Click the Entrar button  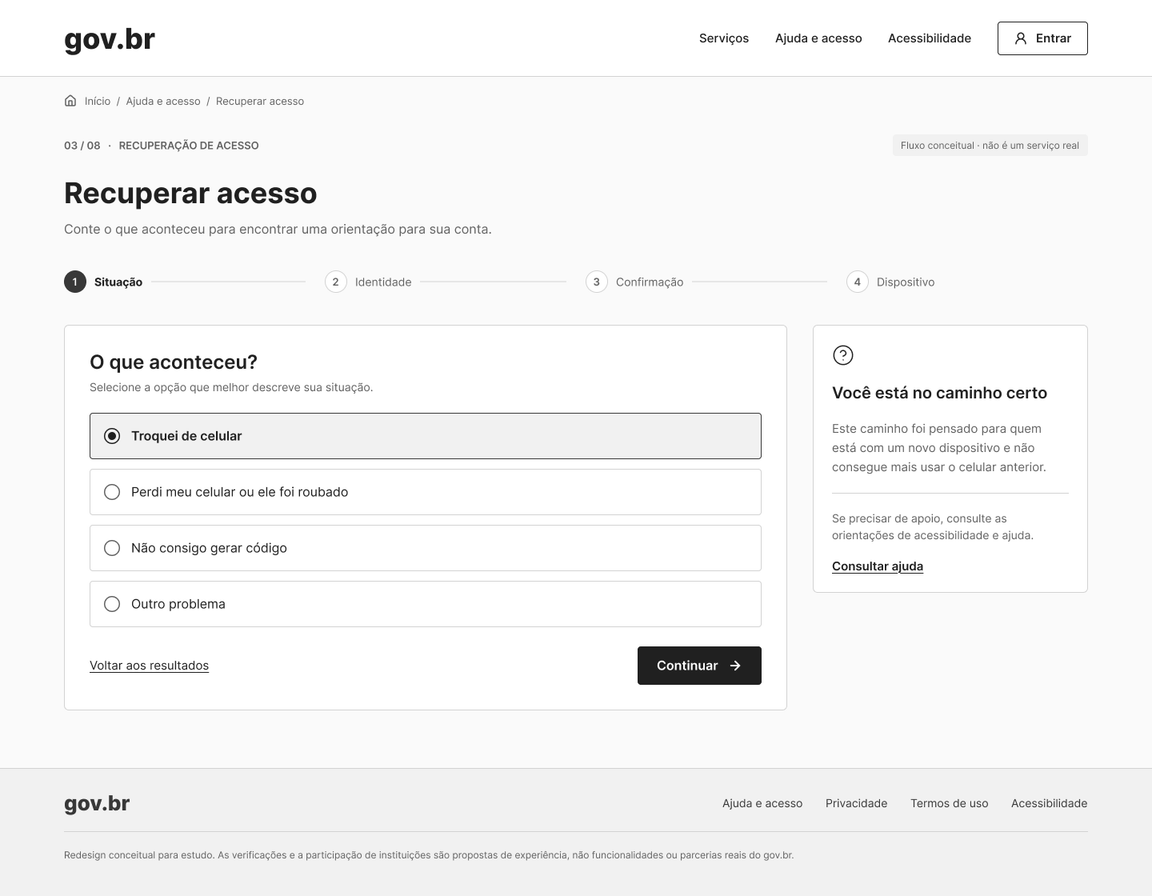click(x=1042, y=38)
